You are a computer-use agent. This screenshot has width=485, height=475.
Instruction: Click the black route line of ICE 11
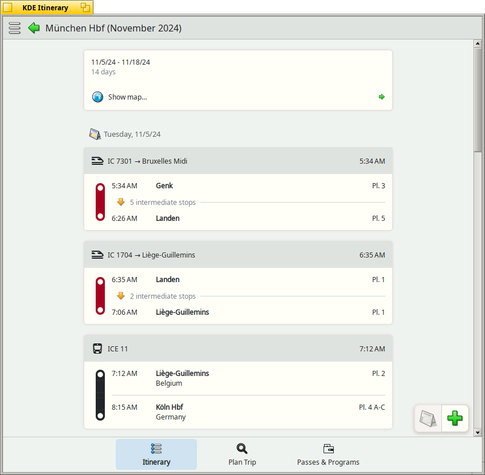100,395
